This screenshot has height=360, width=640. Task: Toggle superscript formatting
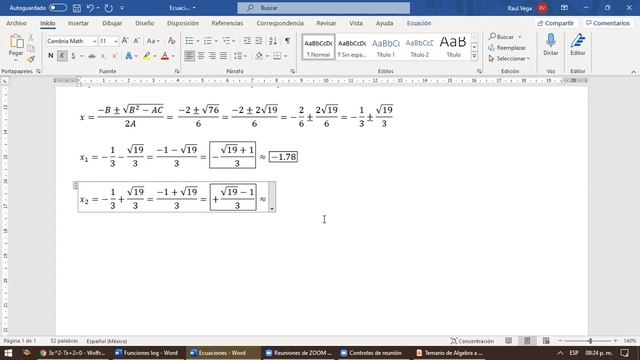coord(115,56)
